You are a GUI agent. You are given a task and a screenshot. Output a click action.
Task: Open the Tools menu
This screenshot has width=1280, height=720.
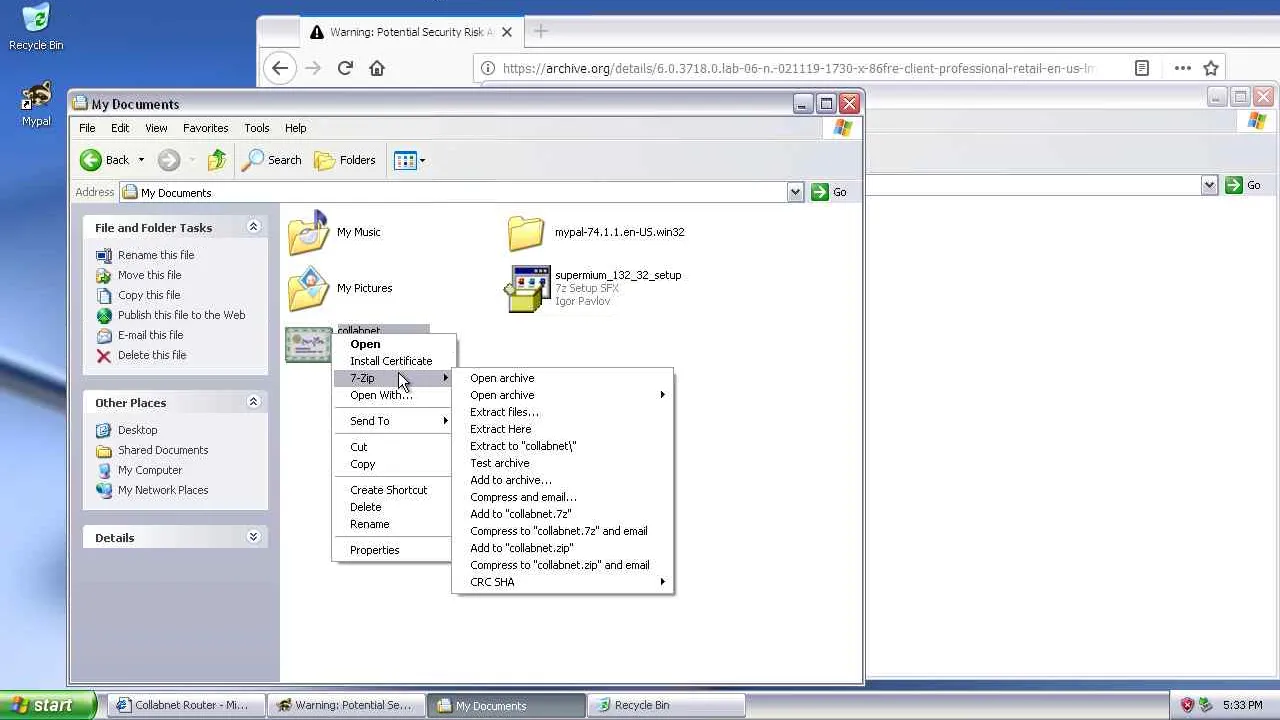pos(256,128)
